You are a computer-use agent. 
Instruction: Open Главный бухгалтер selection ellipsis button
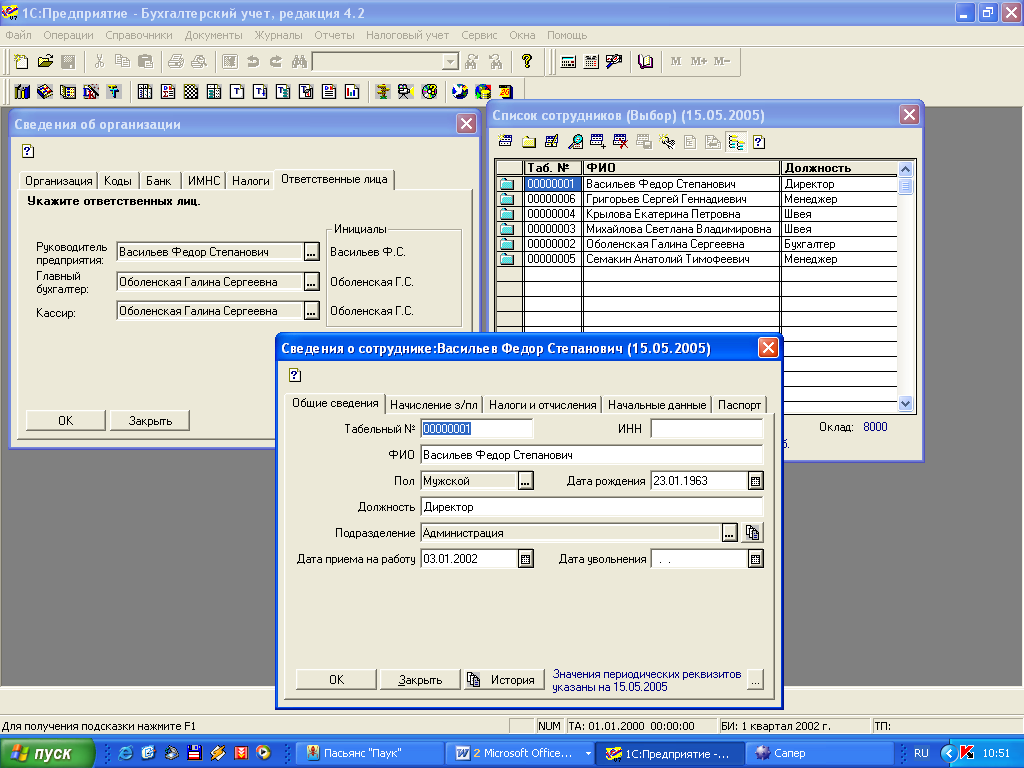click(312, 282)
